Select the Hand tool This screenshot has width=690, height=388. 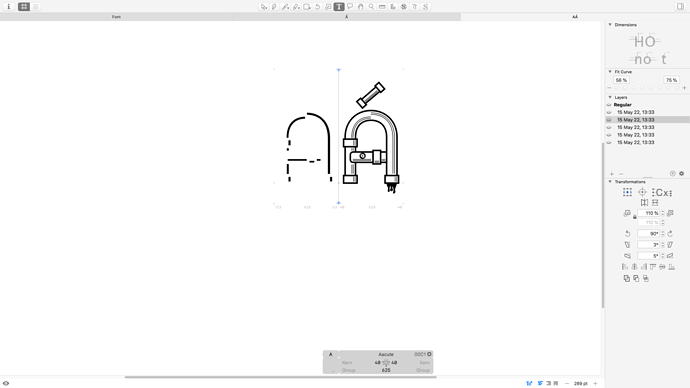(x=360, y=7)
